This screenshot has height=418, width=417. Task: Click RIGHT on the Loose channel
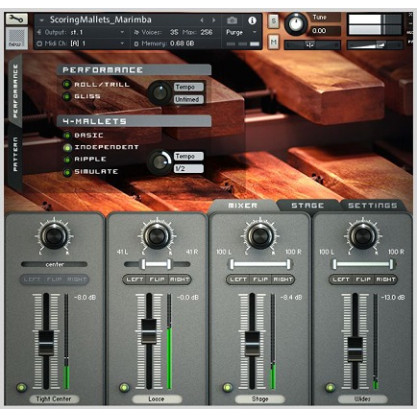(x=179, y=279)
